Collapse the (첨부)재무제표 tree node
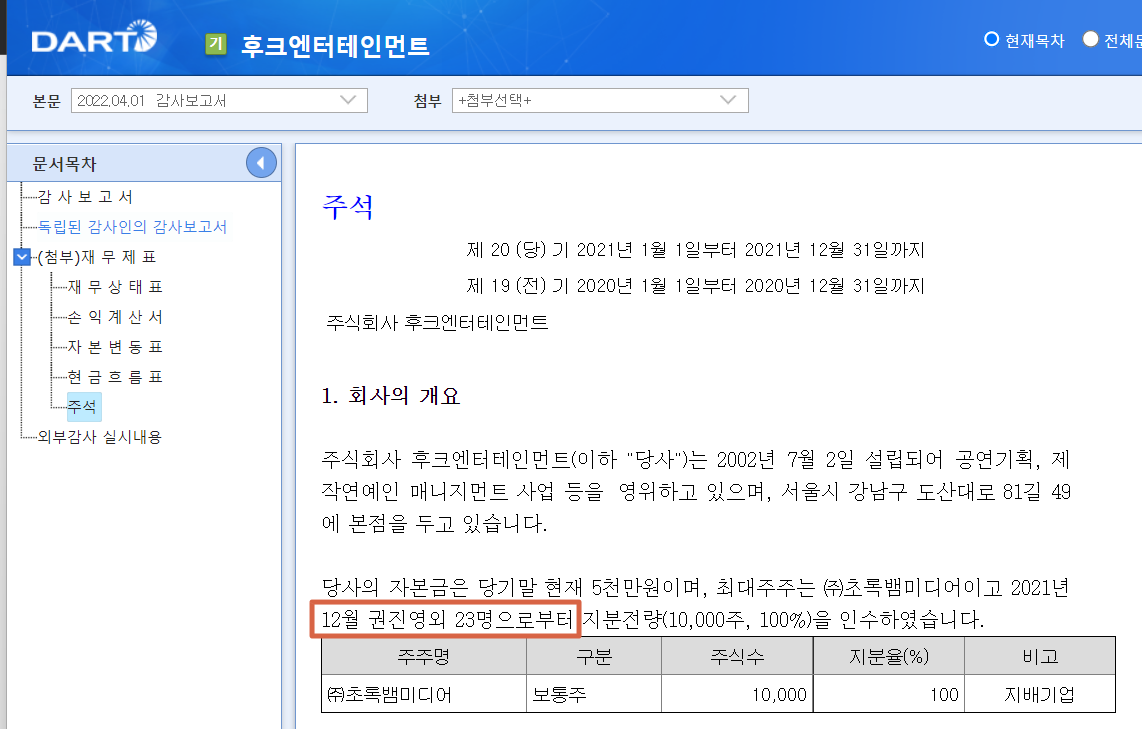1142x729 pixels. click(x=21, y=254)
